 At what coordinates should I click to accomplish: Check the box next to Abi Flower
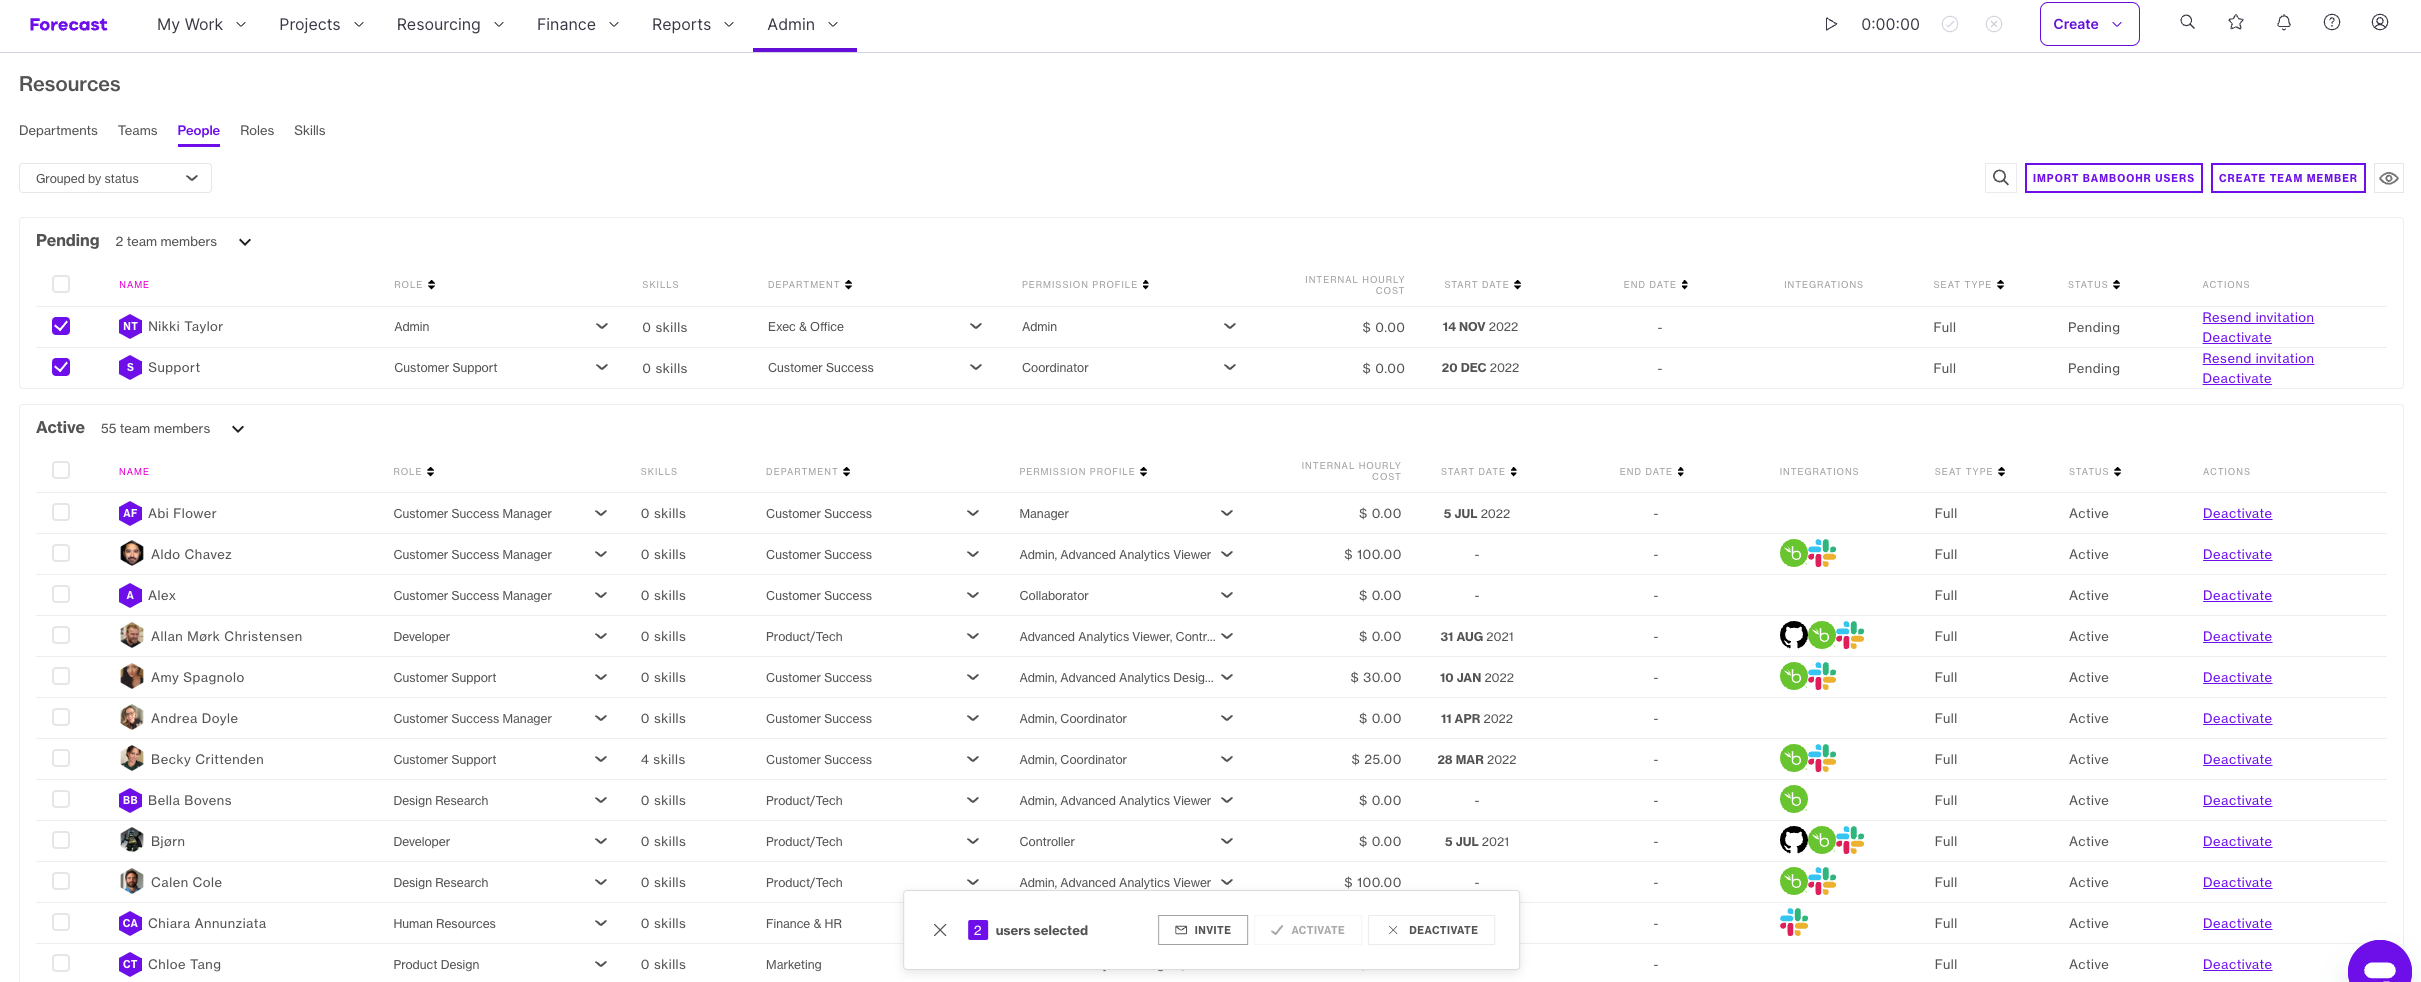click(61, 512)
